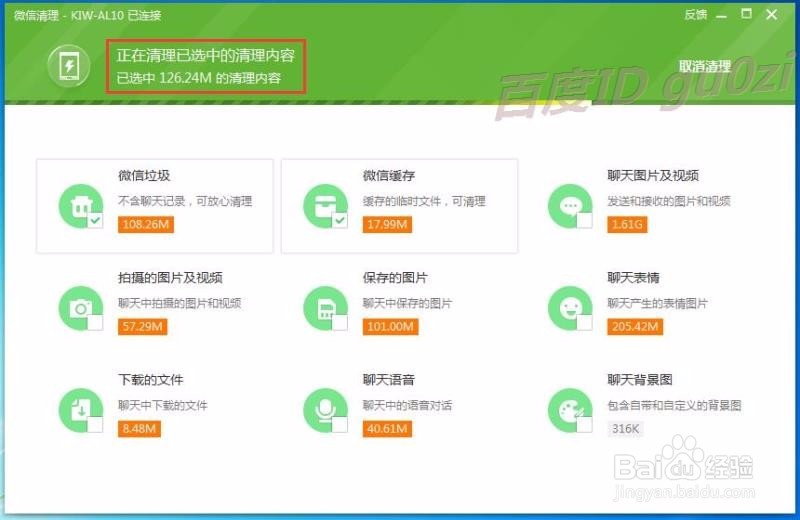Click the saved pictures SD card icon
The width and height of the screenshot is (800, 520).
[x=325, y=308]
